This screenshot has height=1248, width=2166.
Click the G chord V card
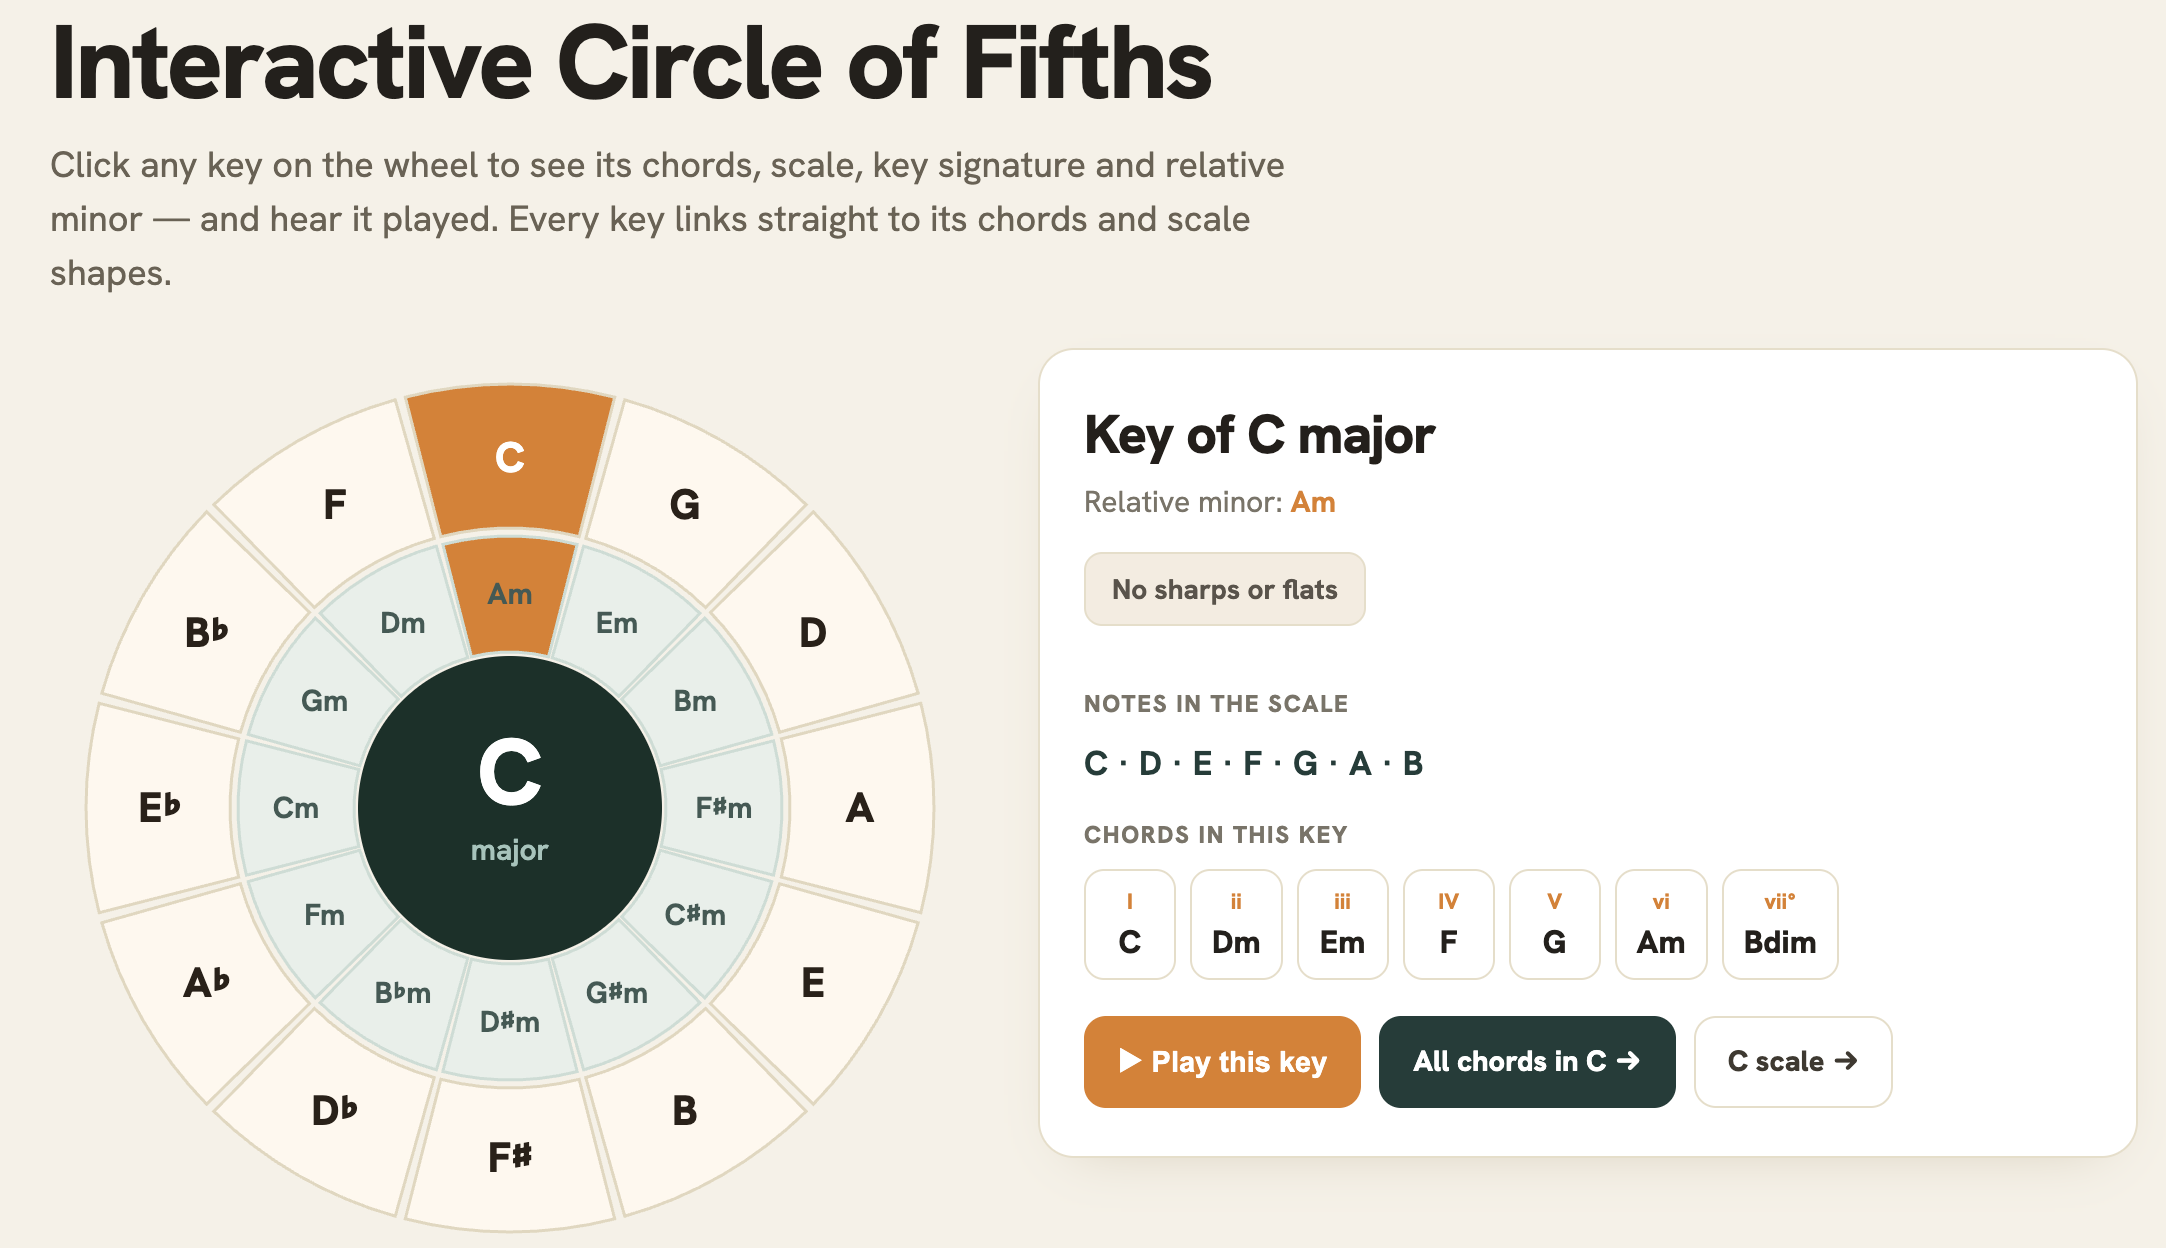[x=1554, y=924]
